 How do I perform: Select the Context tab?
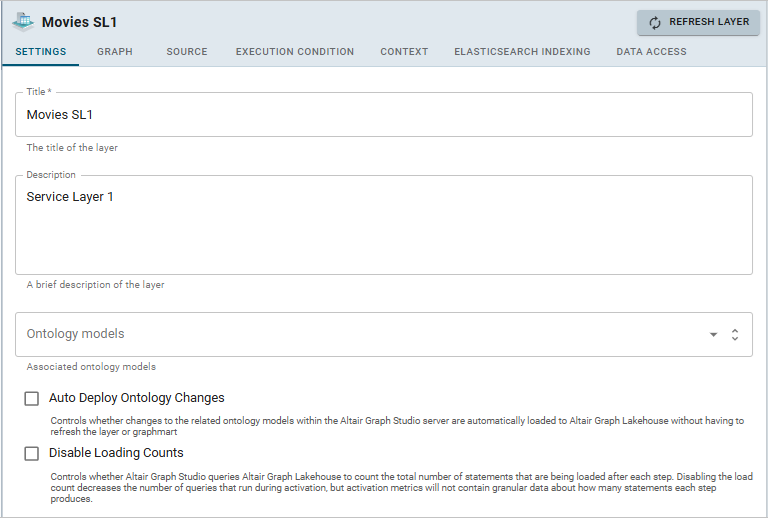click(x=404, y=52)
